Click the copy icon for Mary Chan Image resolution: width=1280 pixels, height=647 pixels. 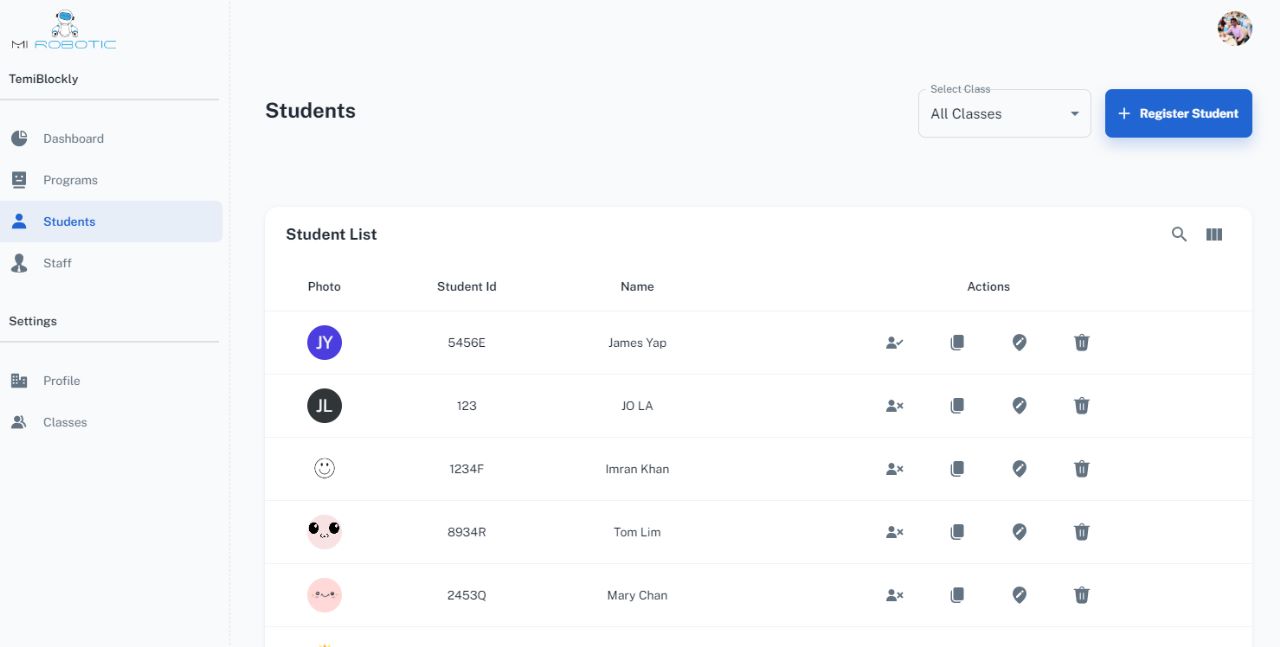(957, 595)
